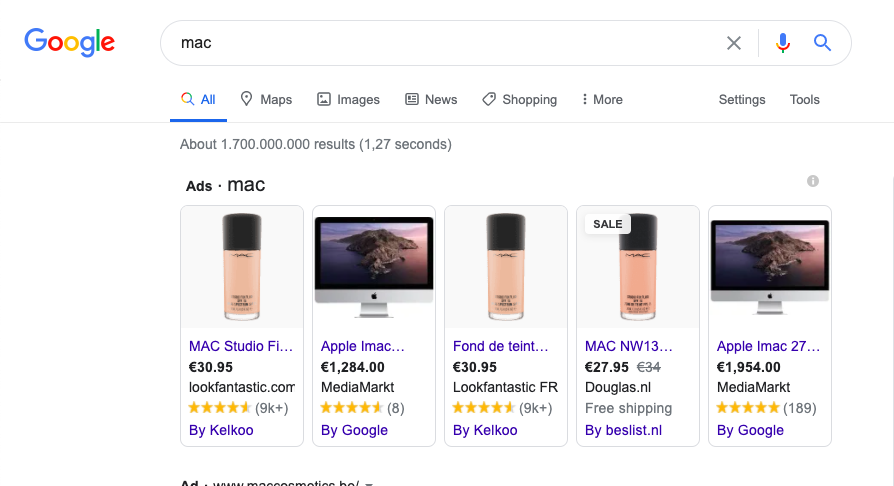This screenshot has height=486, width=894.
Task: Start voice search with the microphone icon
Action: point(783,43)
